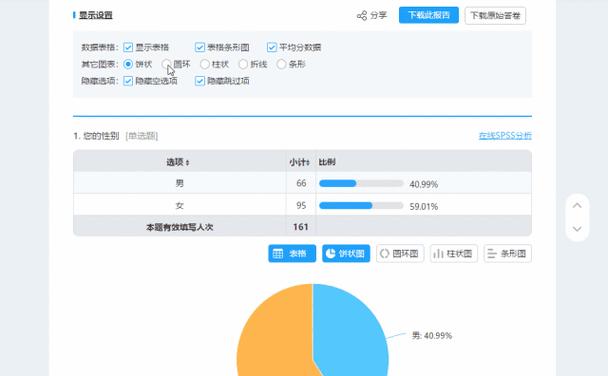Click the 女 row option cell
Viewport: 608px width, 376px height.
click(x=180, y=205)
